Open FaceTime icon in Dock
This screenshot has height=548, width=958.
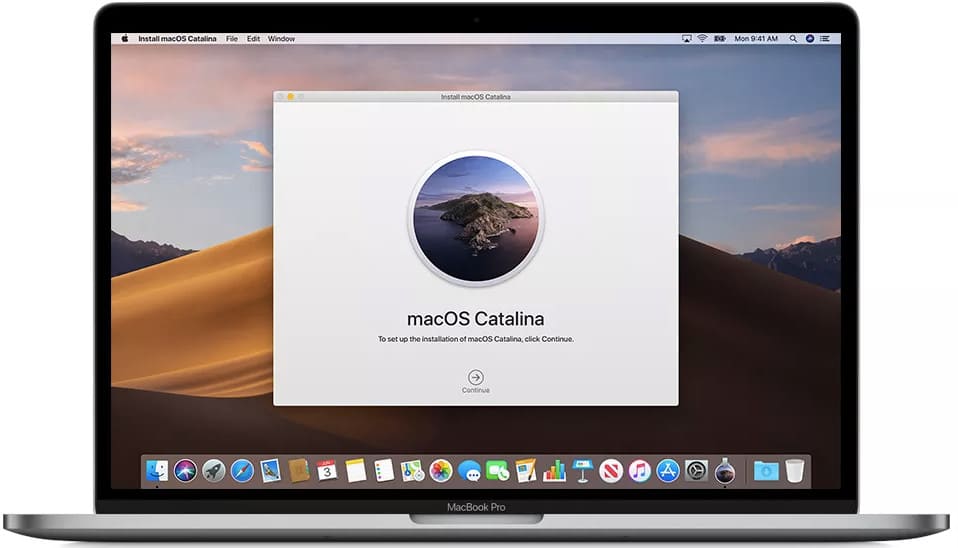(x=497, y=471)
